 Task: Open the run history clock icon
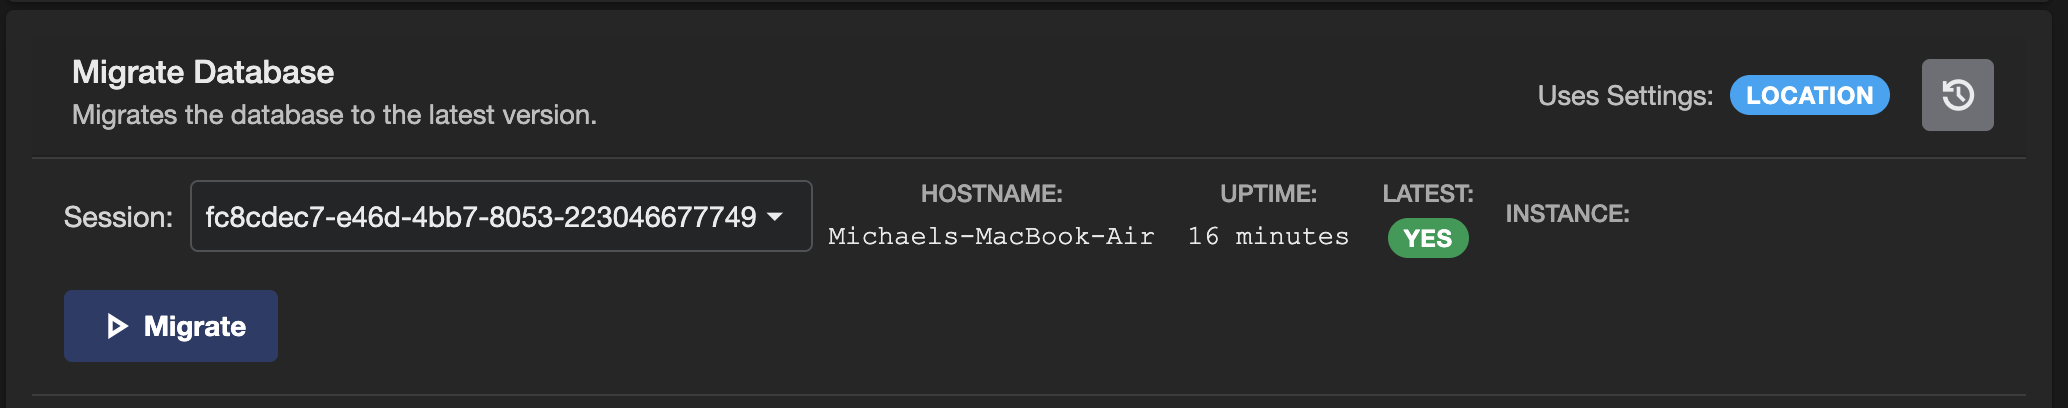pyautogui.click(x=1957, y=95)
